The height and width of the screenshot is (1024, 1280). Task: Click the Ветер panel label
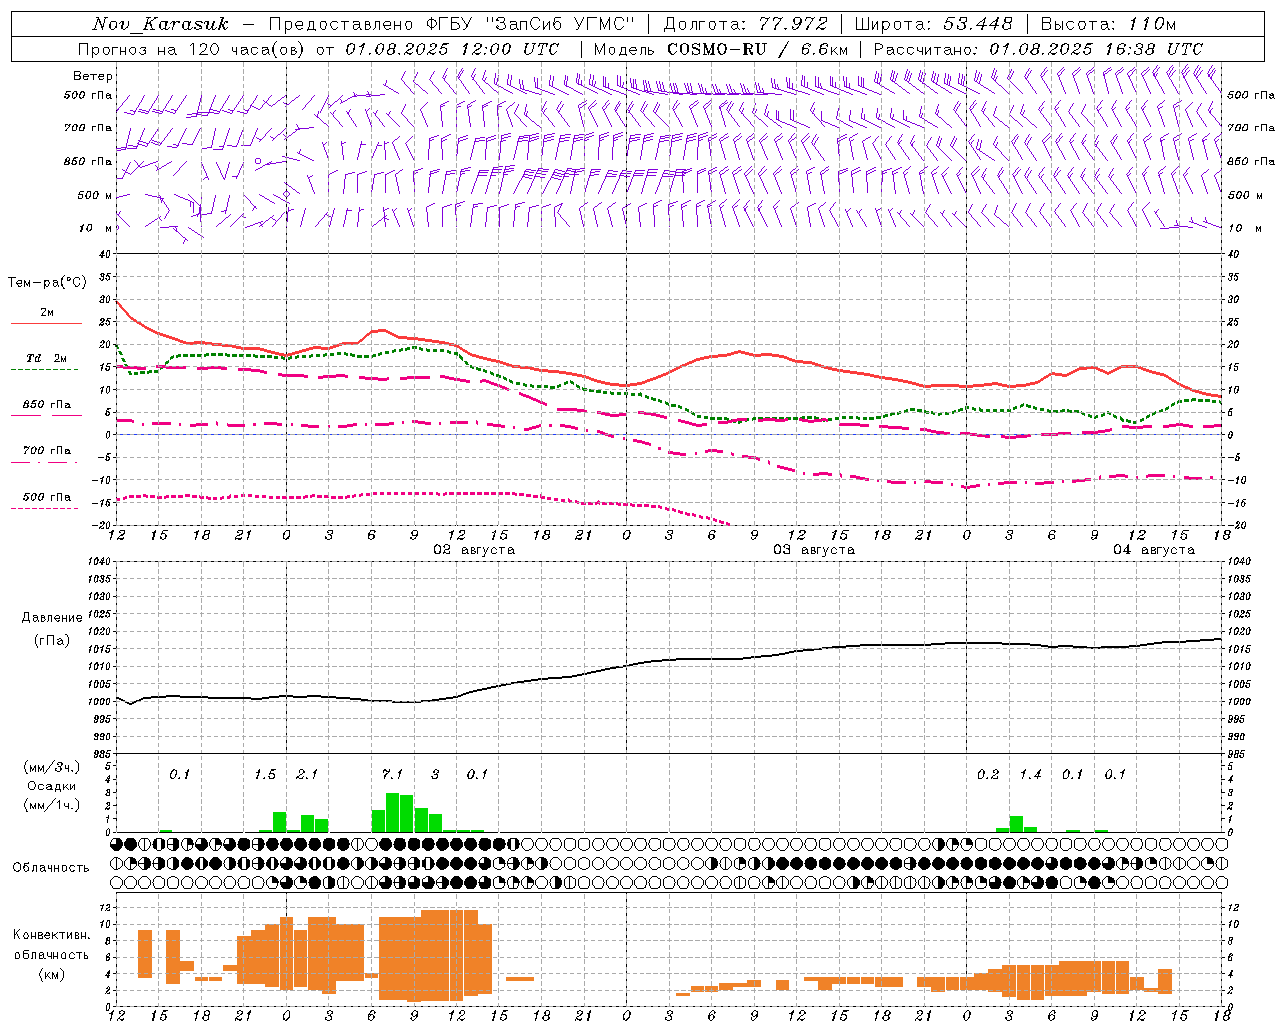[x=93, y=76]
